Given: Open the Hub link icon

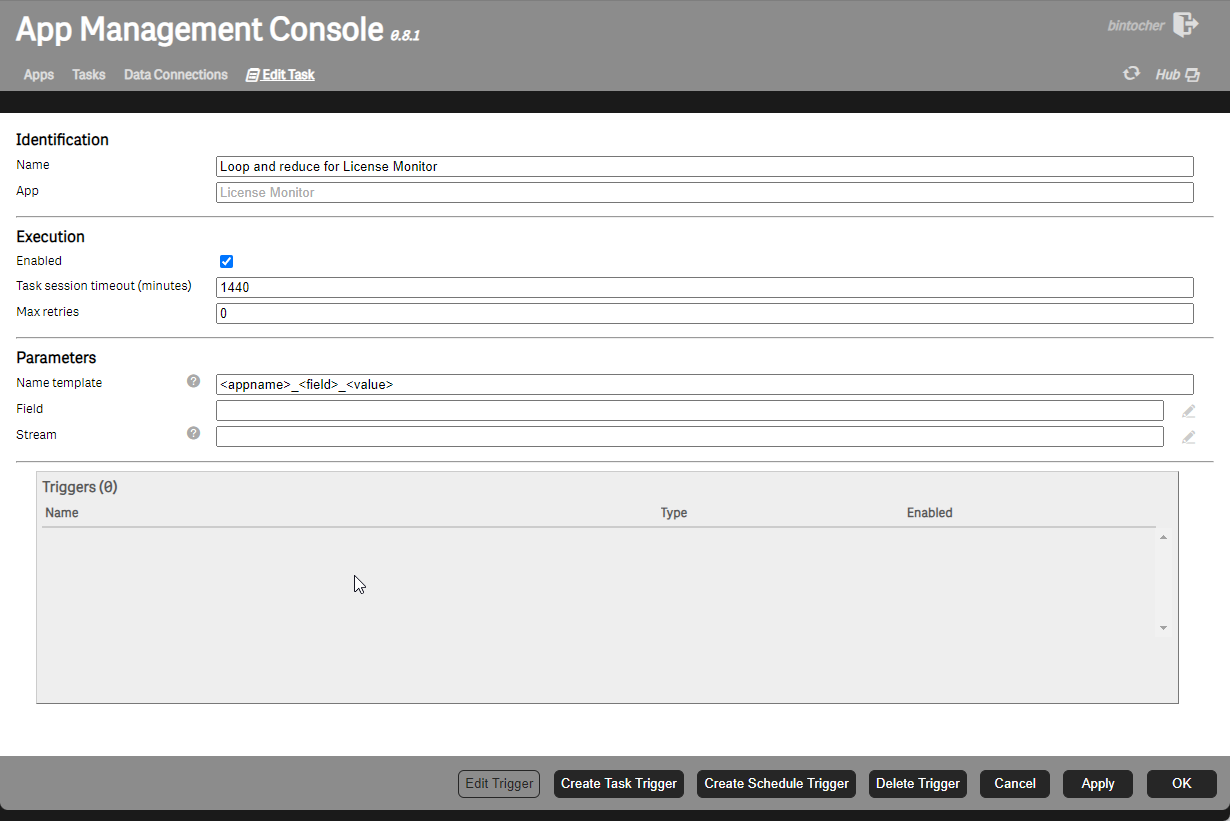Looking at the screenshot, I should (1191, 75).
